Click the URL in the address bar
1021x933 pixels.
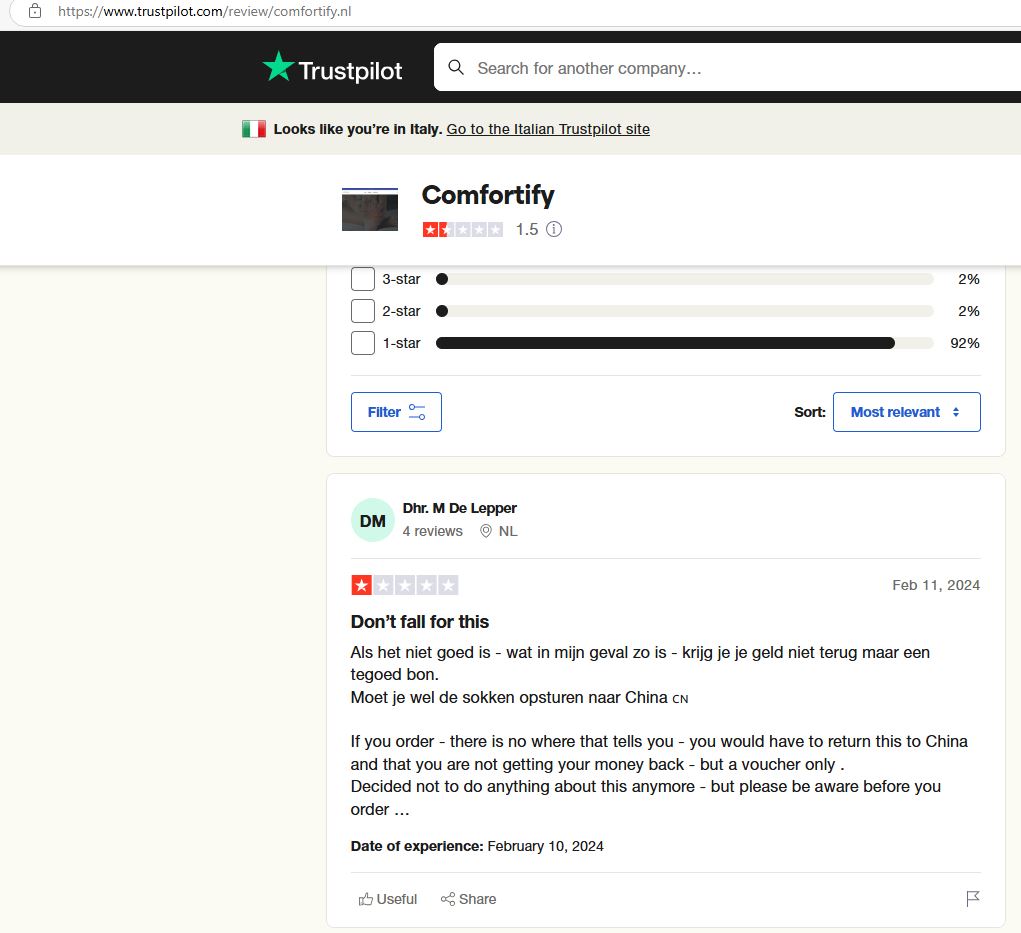click(x=204, y=11)
